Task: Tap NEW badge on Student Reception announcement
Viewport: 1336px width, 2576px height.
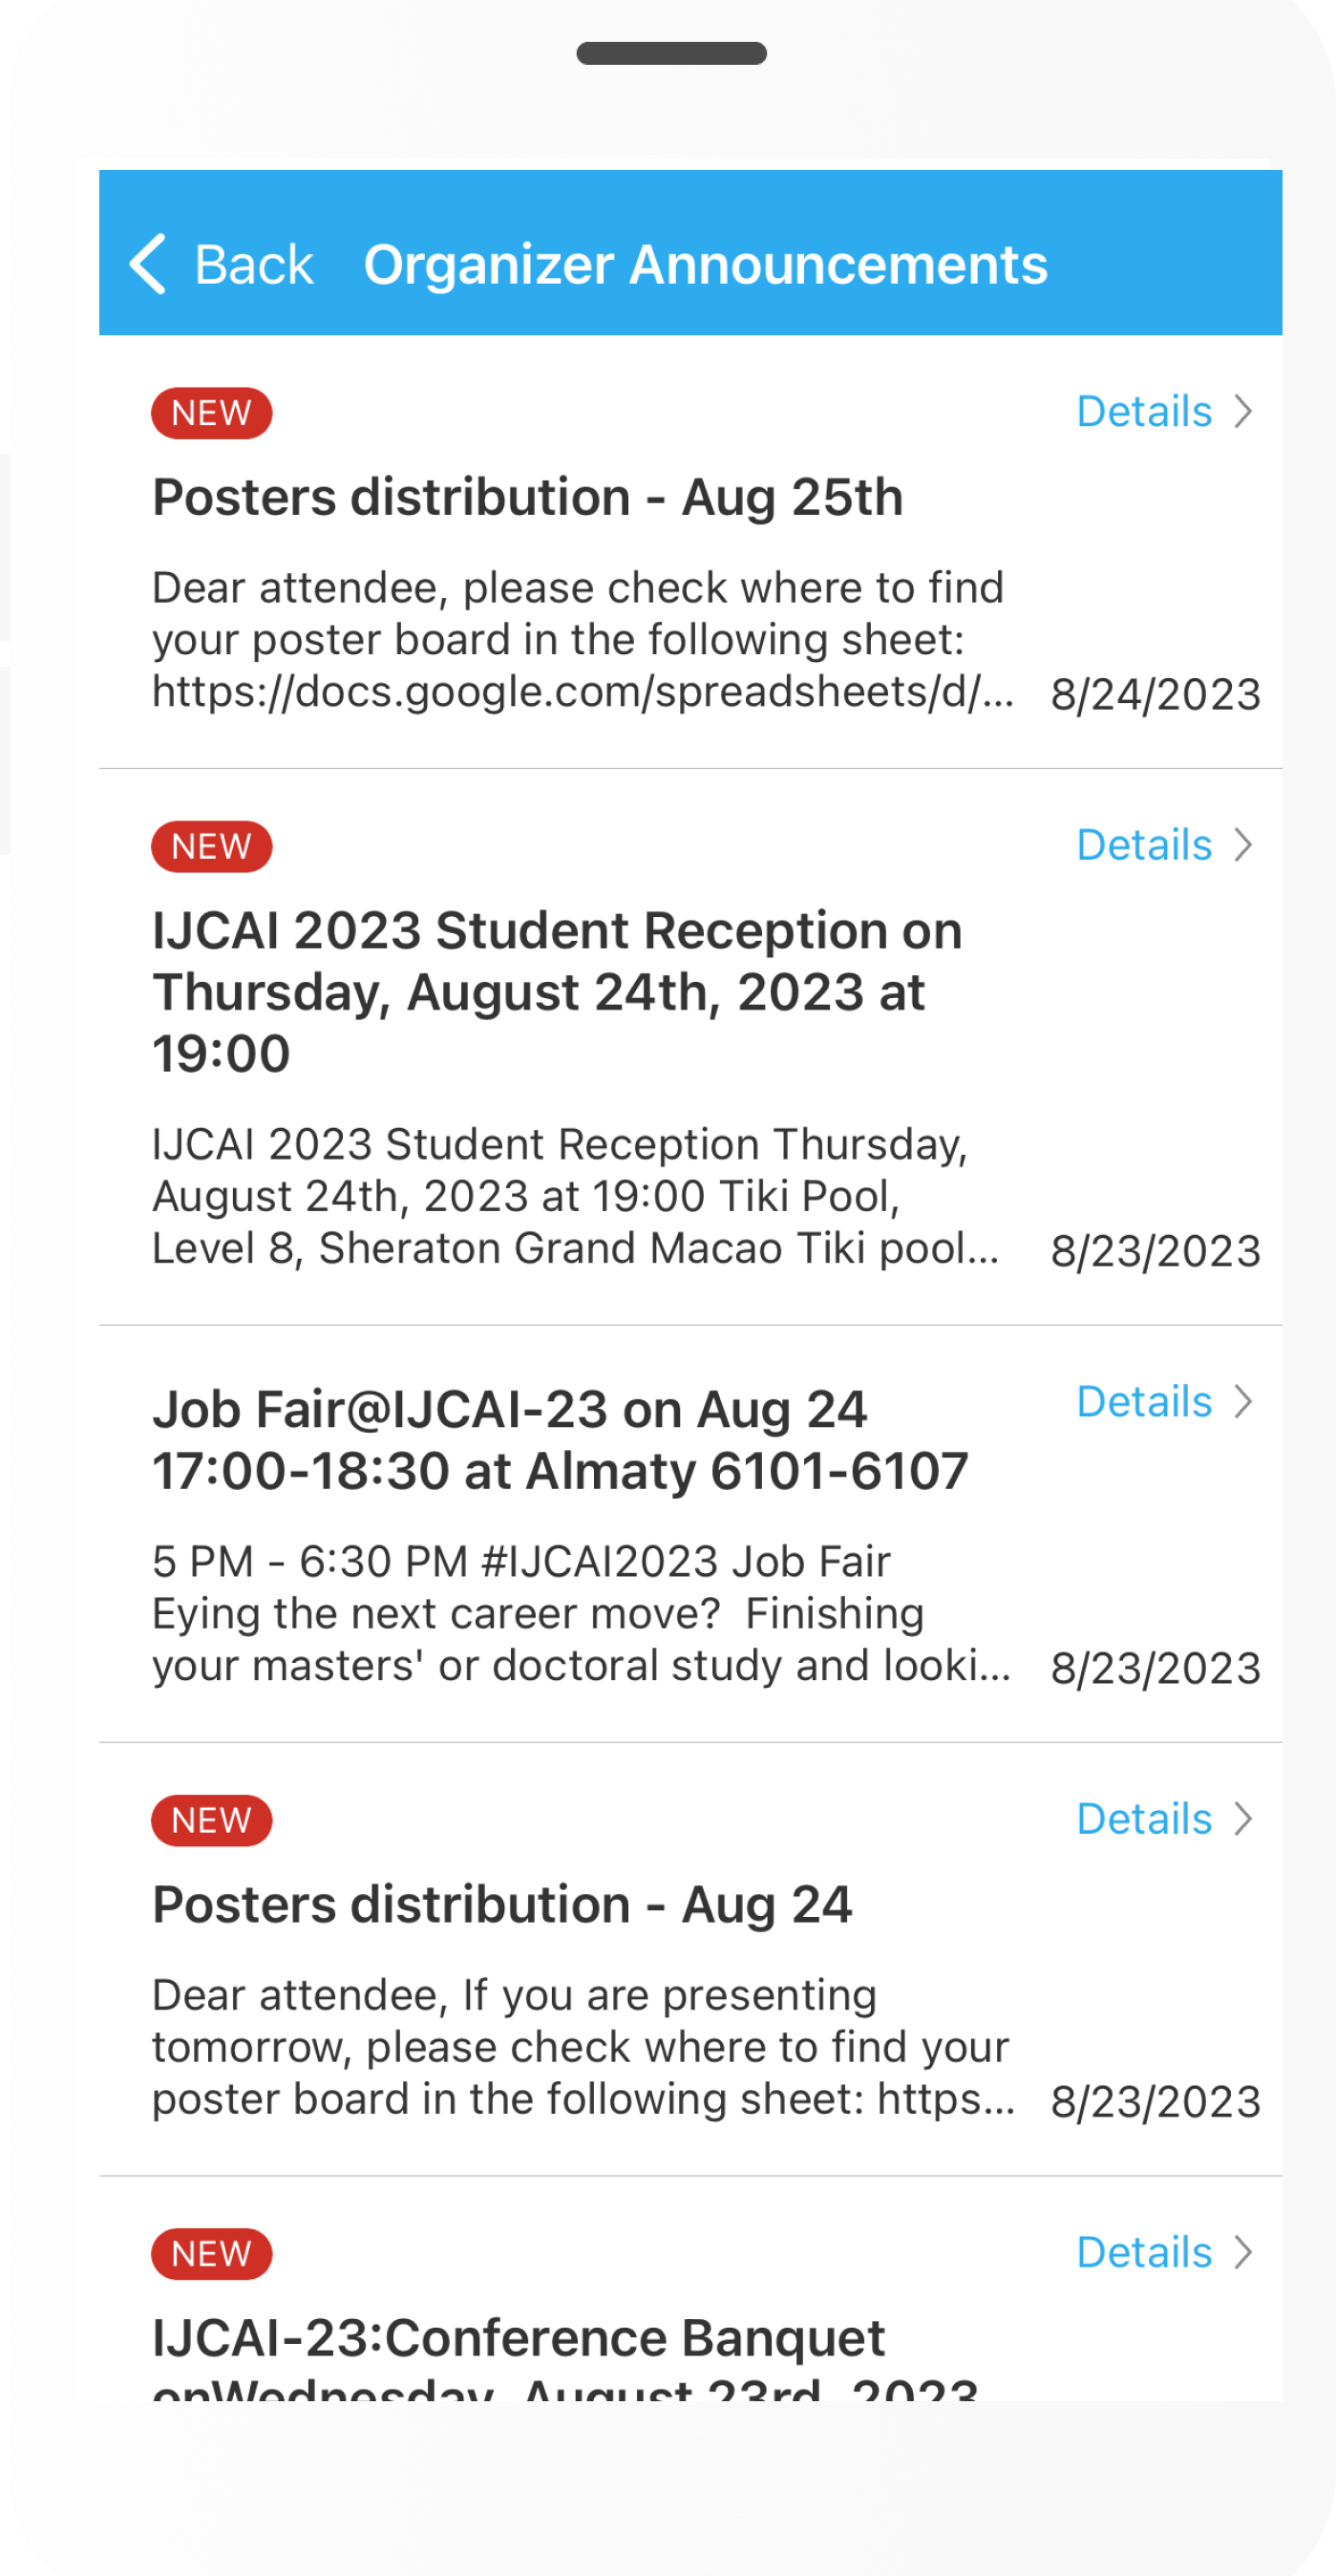Action: 211,847
